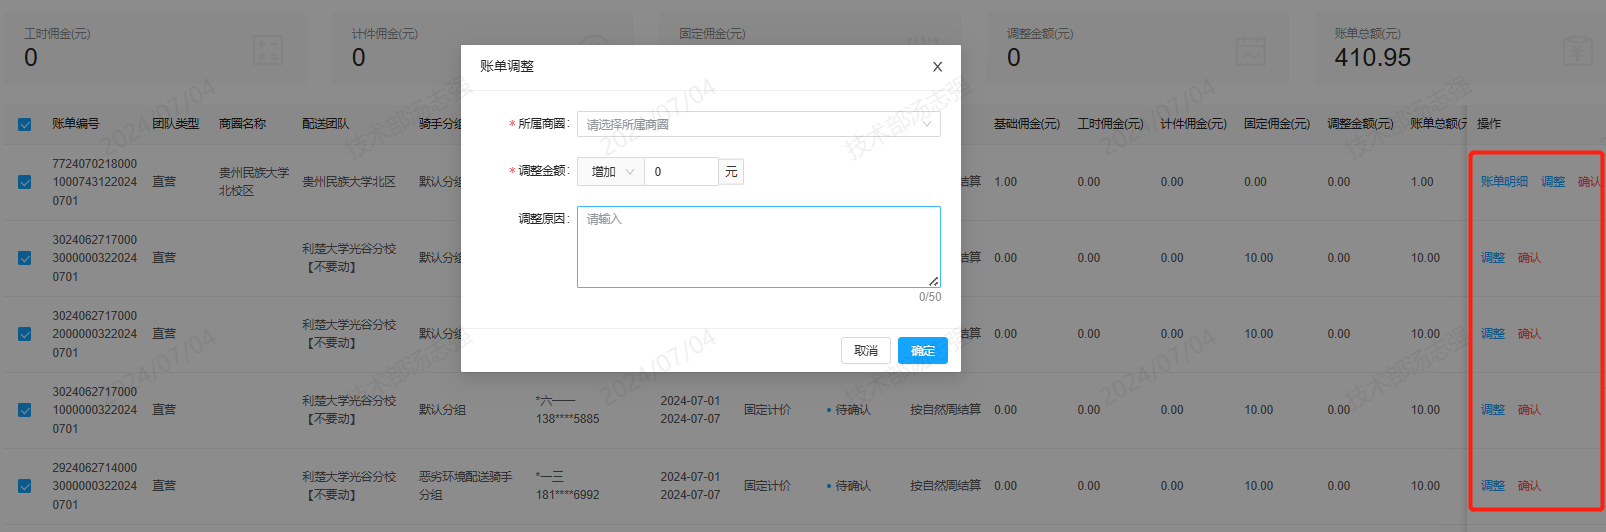Click the 调整金额 amount input showing 0
The image size is (1606, 532).
point(681,172)
